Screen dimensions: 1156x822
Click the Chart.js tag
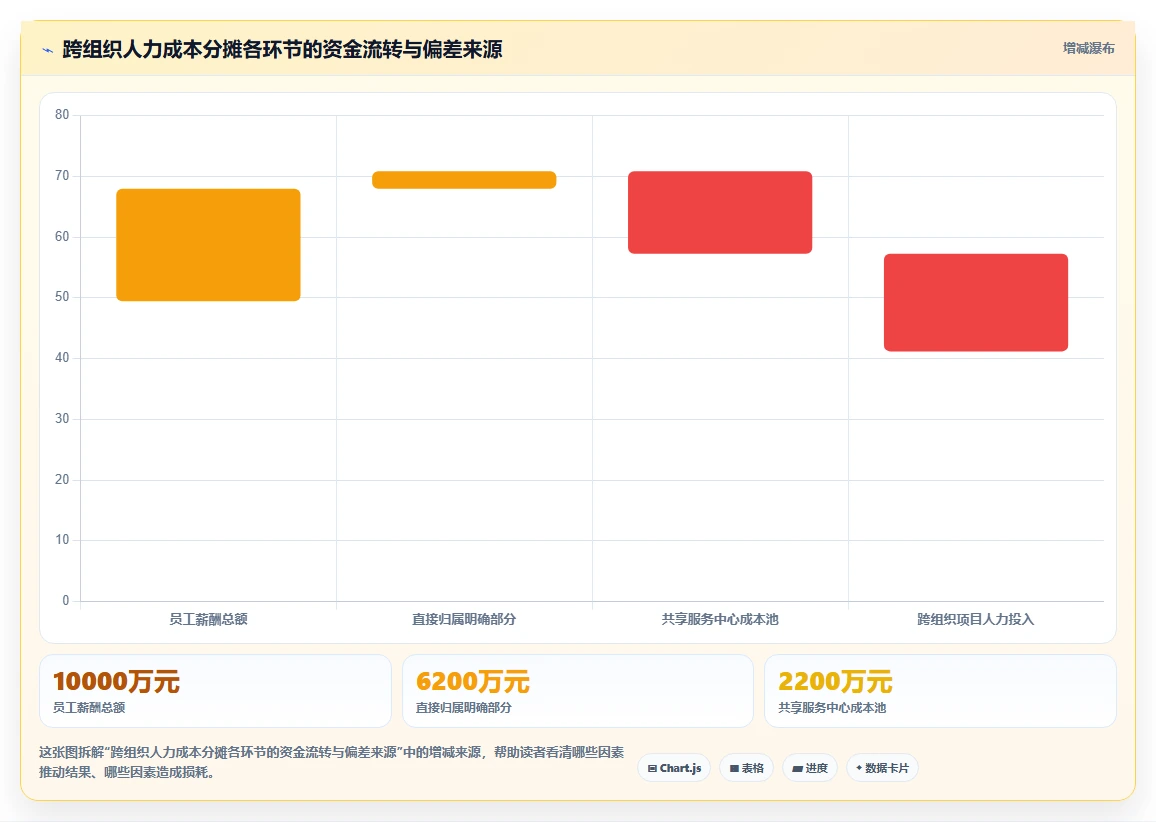[674, 768]
